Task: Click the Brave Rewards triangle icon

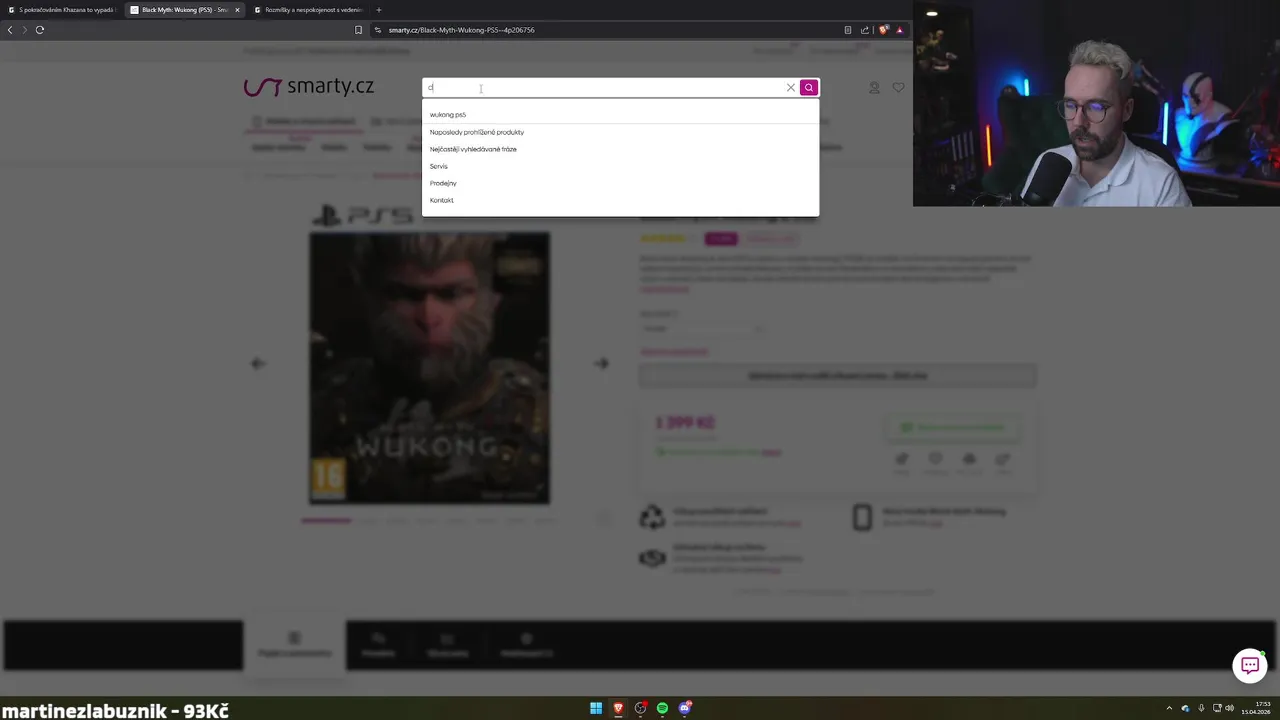Action: pyautogui.click(x=899, y=30)
